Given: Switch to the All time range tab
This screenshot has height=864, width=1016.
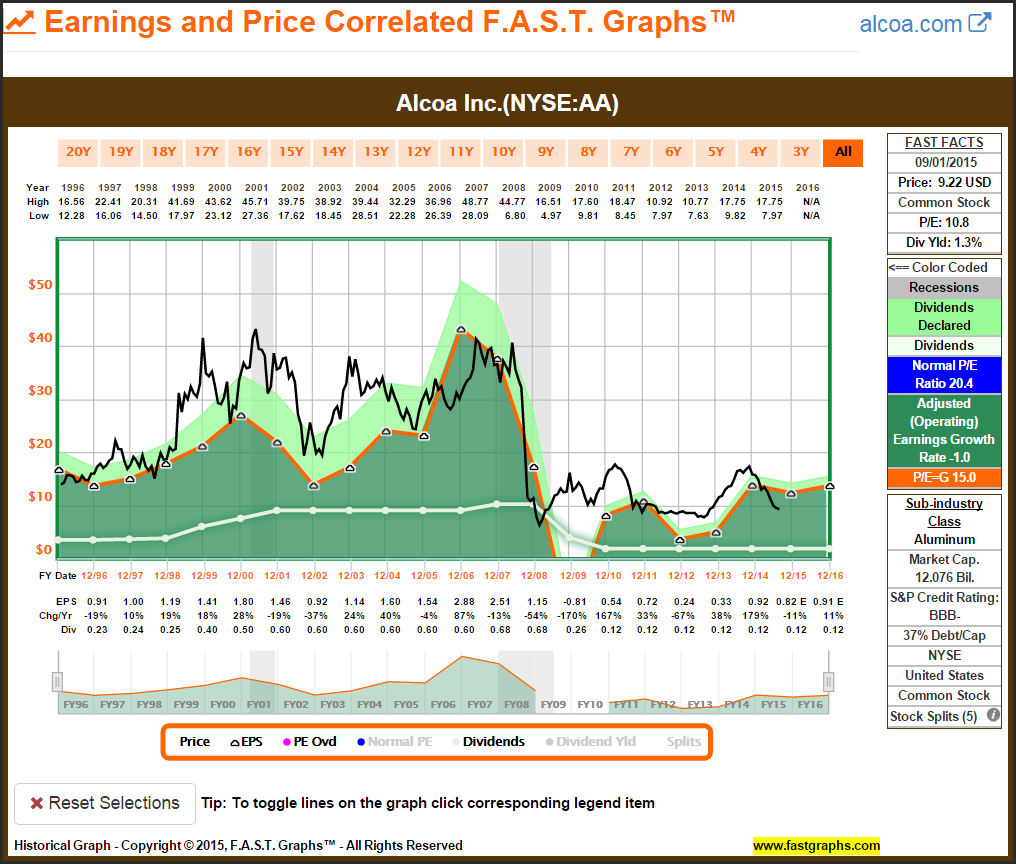Looking at the screenshot, I should pos(843,152).
